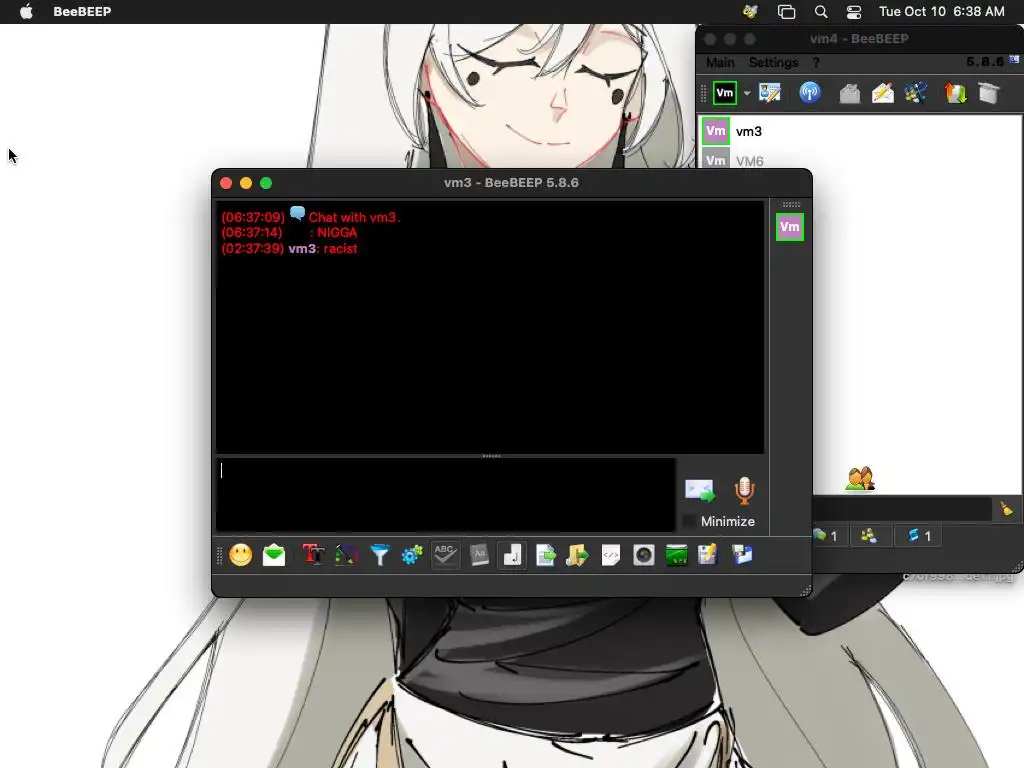Viewport: 1024px width, 768px height.
Task: Open the BeeBEEP menu in menu bar
Action: (x=82, y=11)
